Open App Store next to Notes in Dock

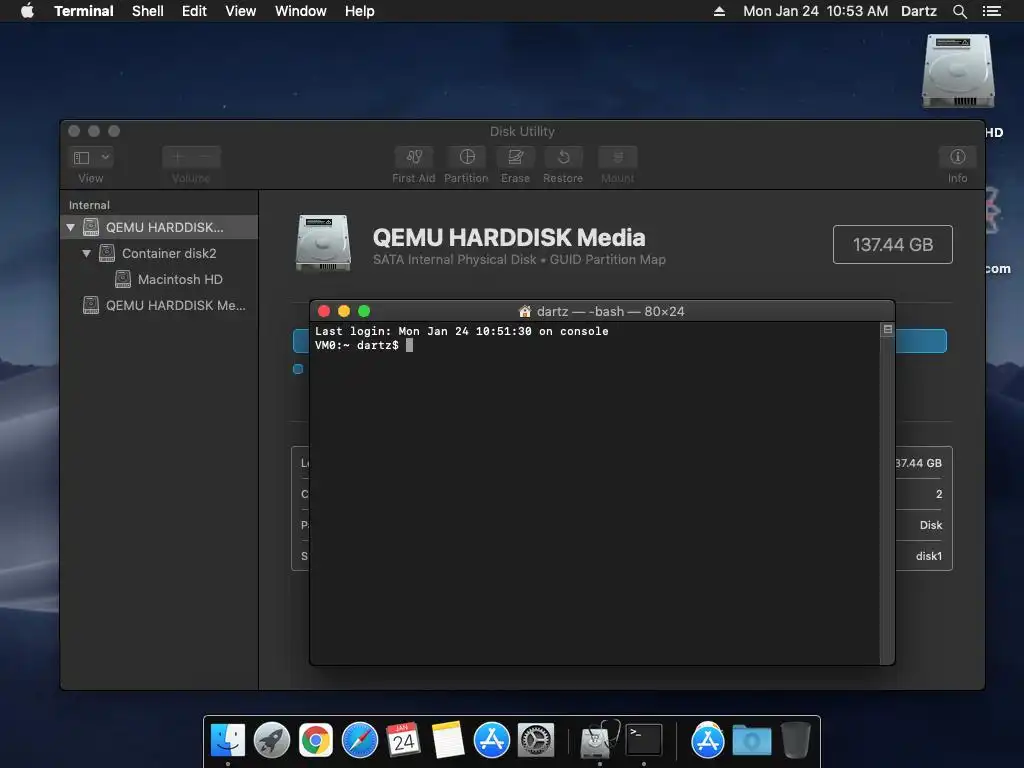click(x=492, y=741)
